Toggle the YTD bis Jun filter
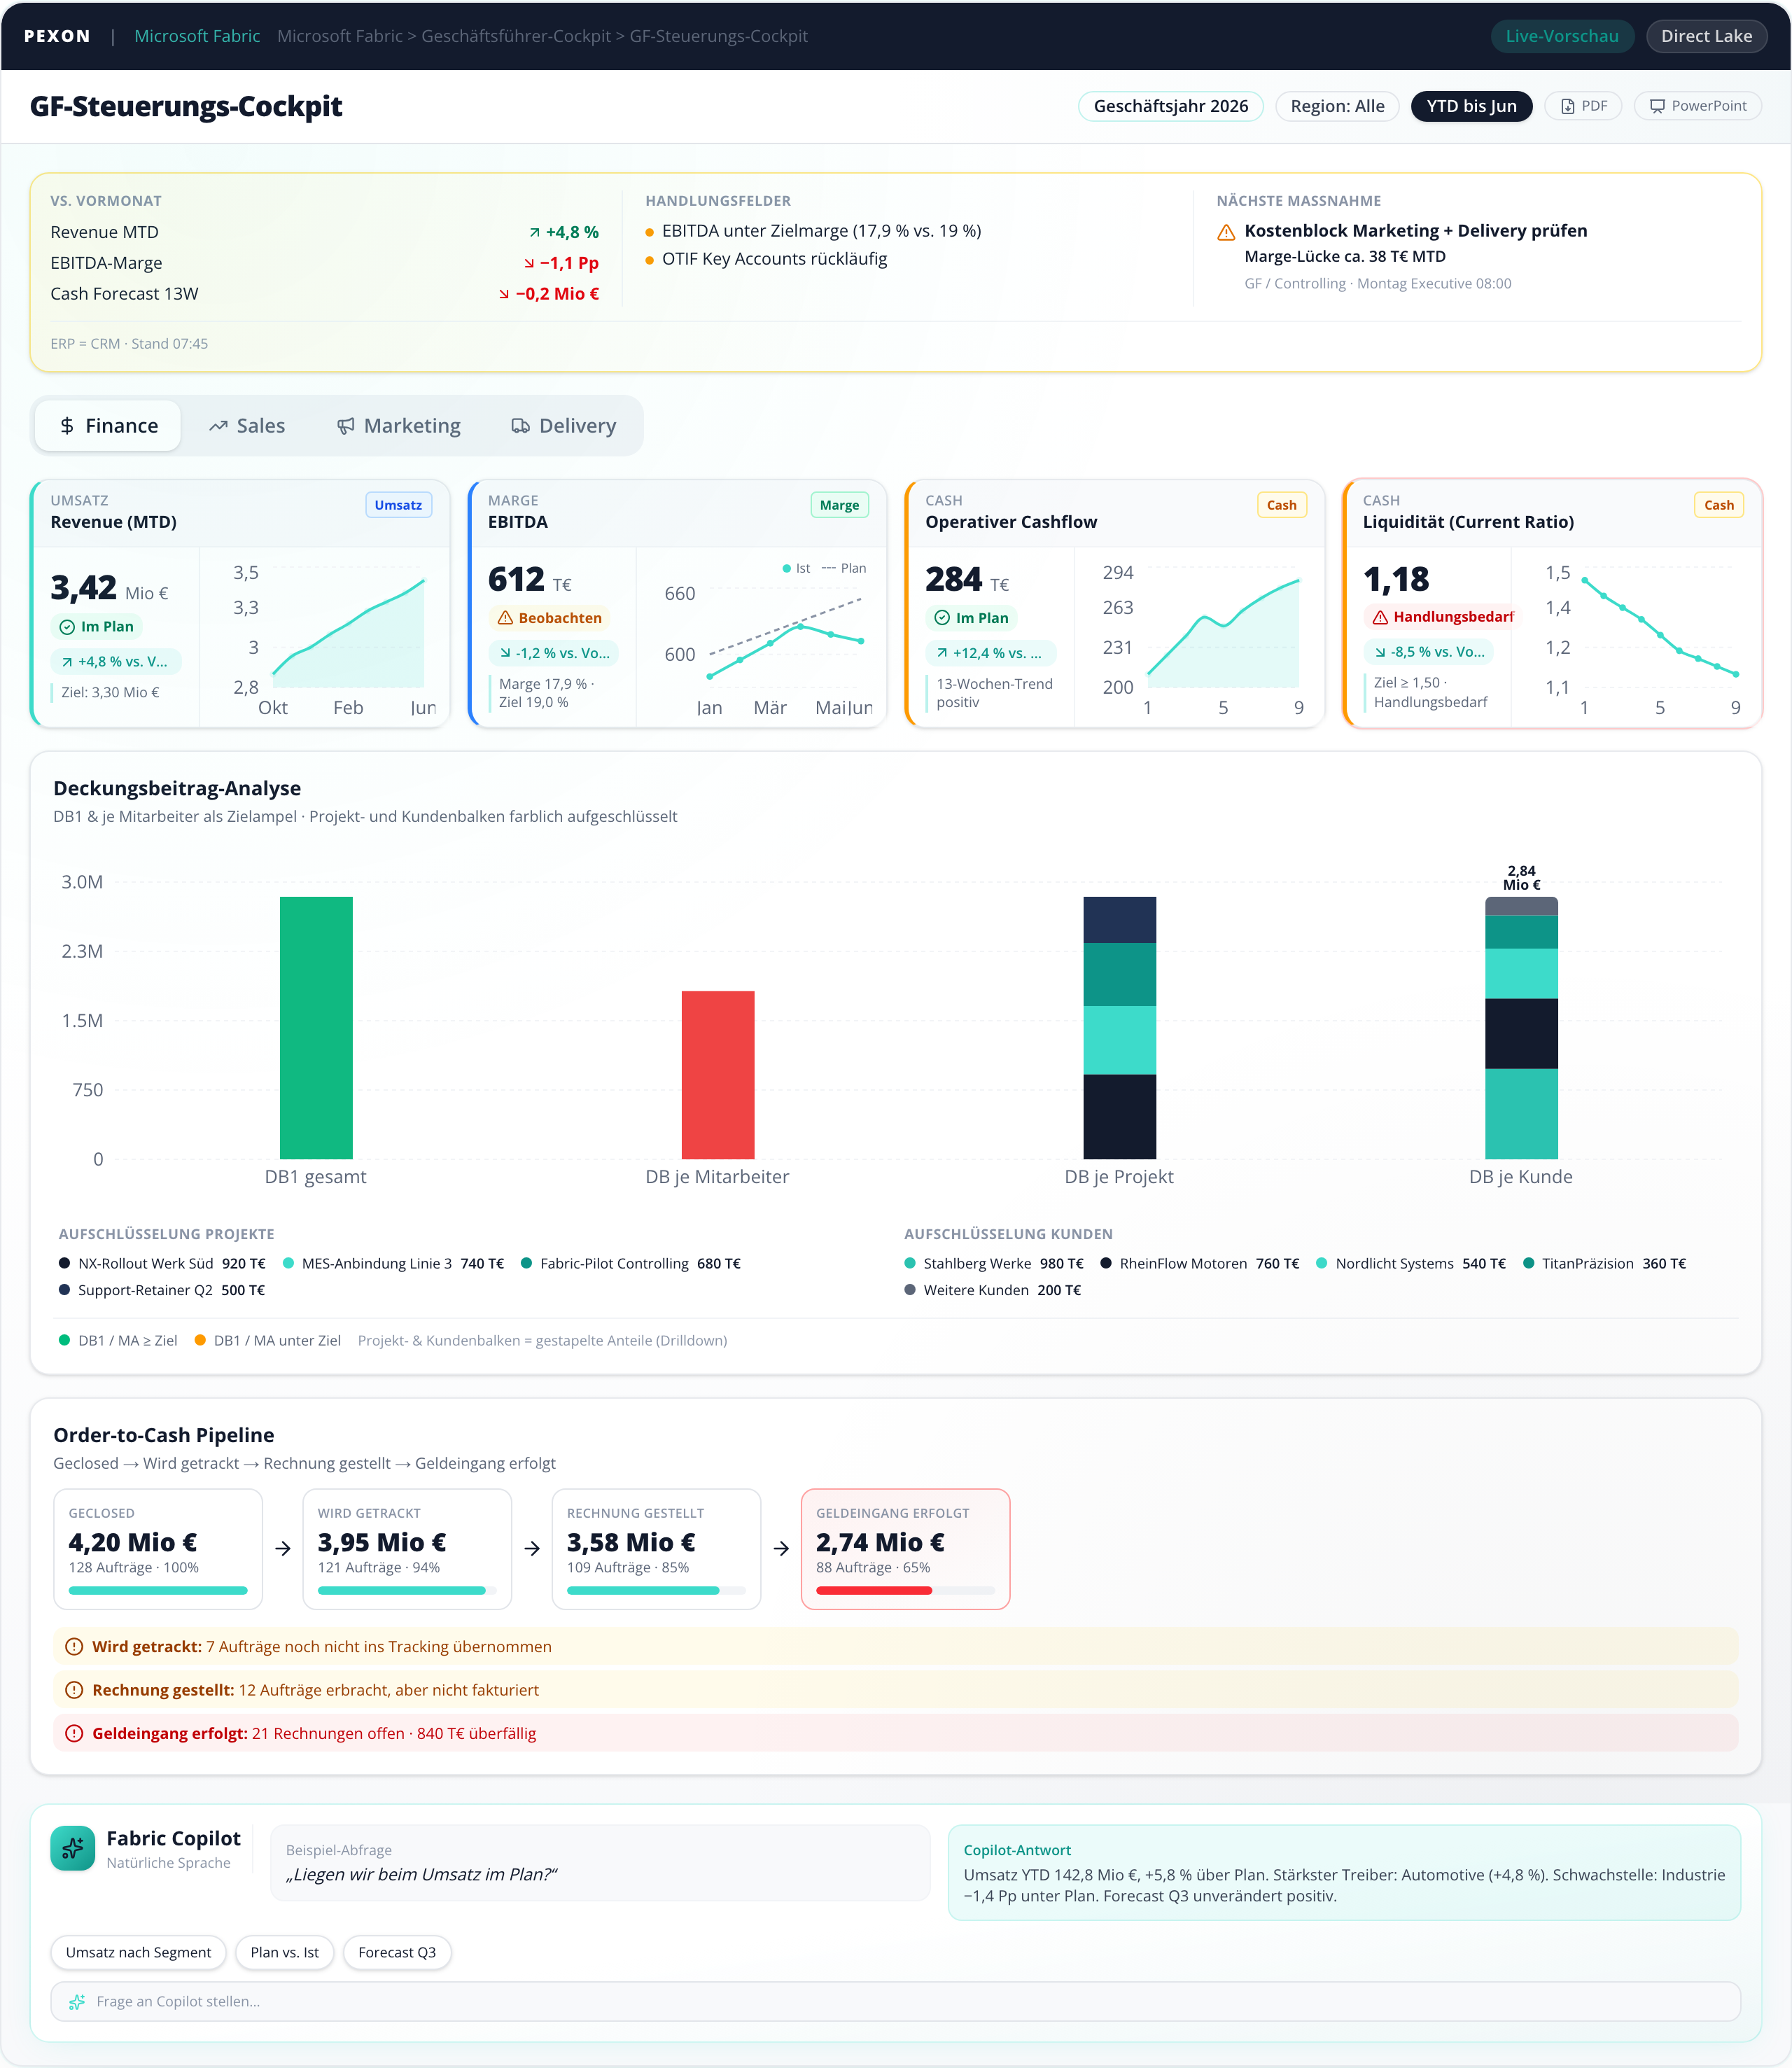 1471,106
